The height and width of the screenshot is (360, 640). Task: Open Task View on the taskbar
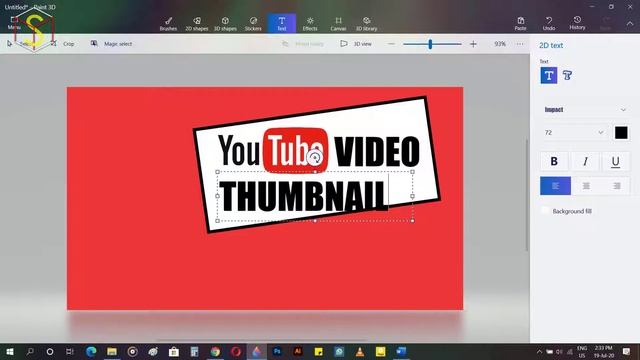(70, 351)
